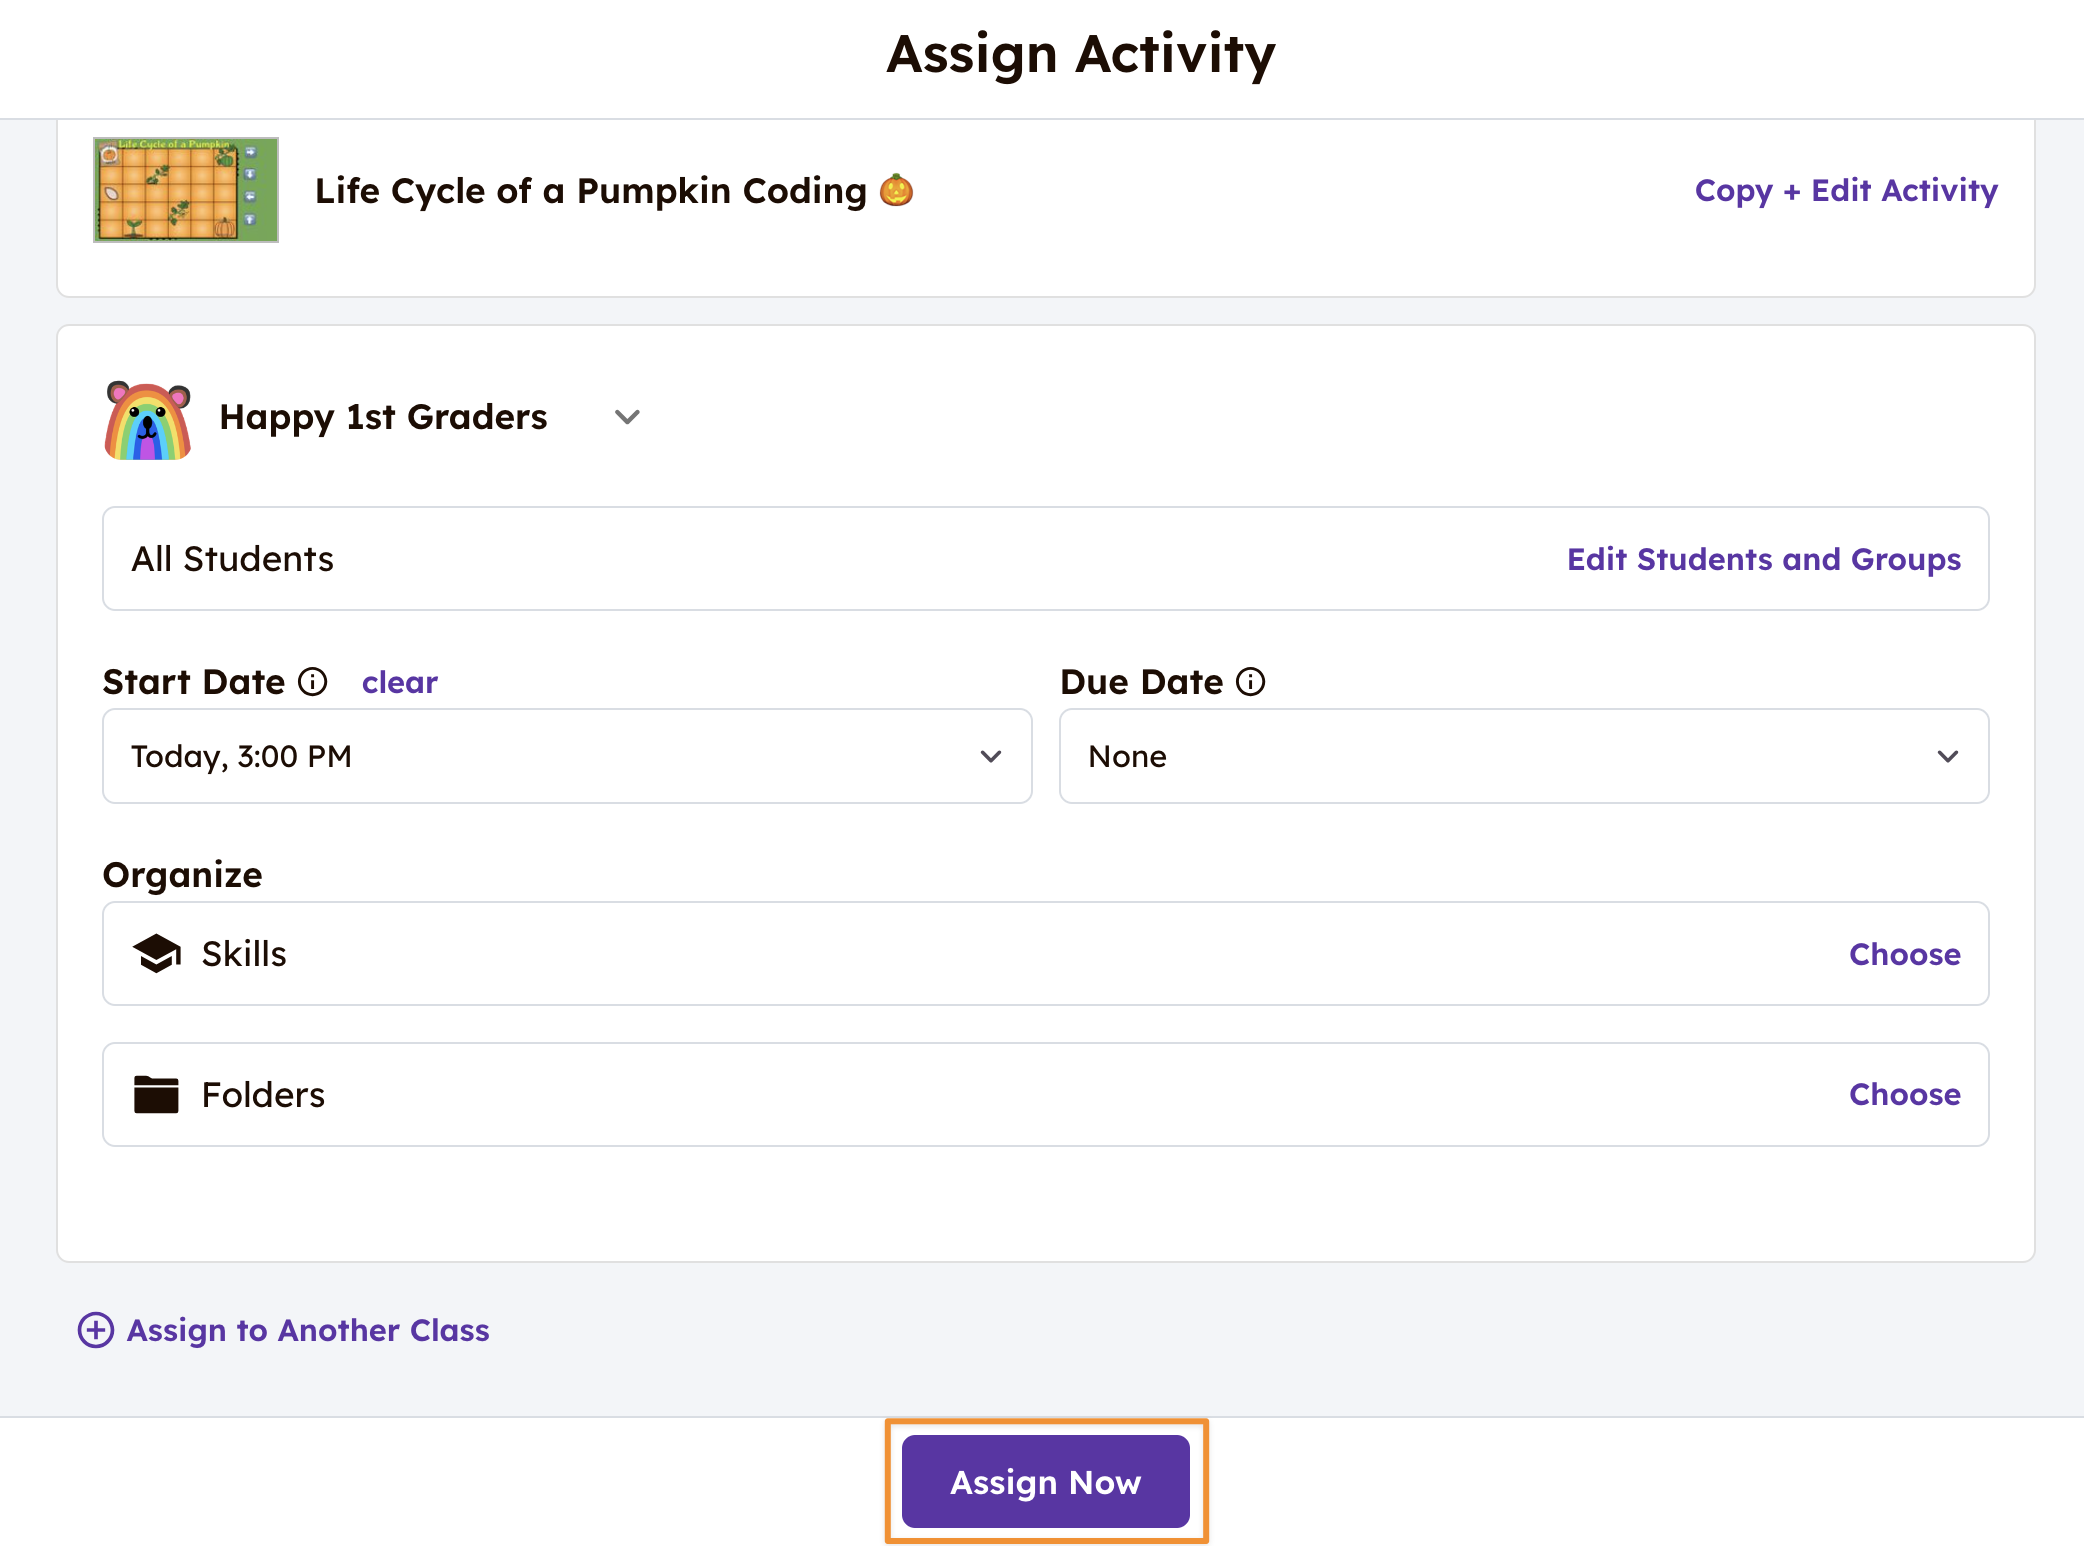Click the Skills graduation cap icon

click(x=157, y=954)
